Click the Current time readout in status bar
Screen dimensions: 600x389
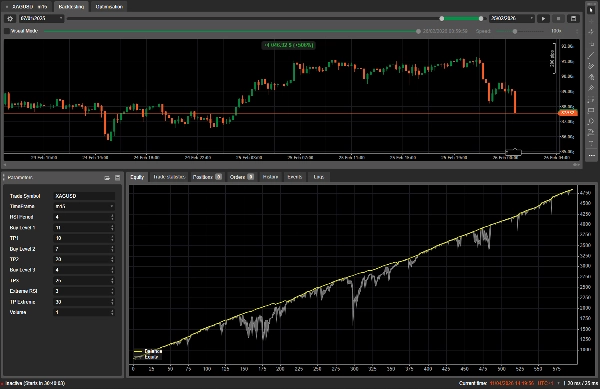coord(497,383)
